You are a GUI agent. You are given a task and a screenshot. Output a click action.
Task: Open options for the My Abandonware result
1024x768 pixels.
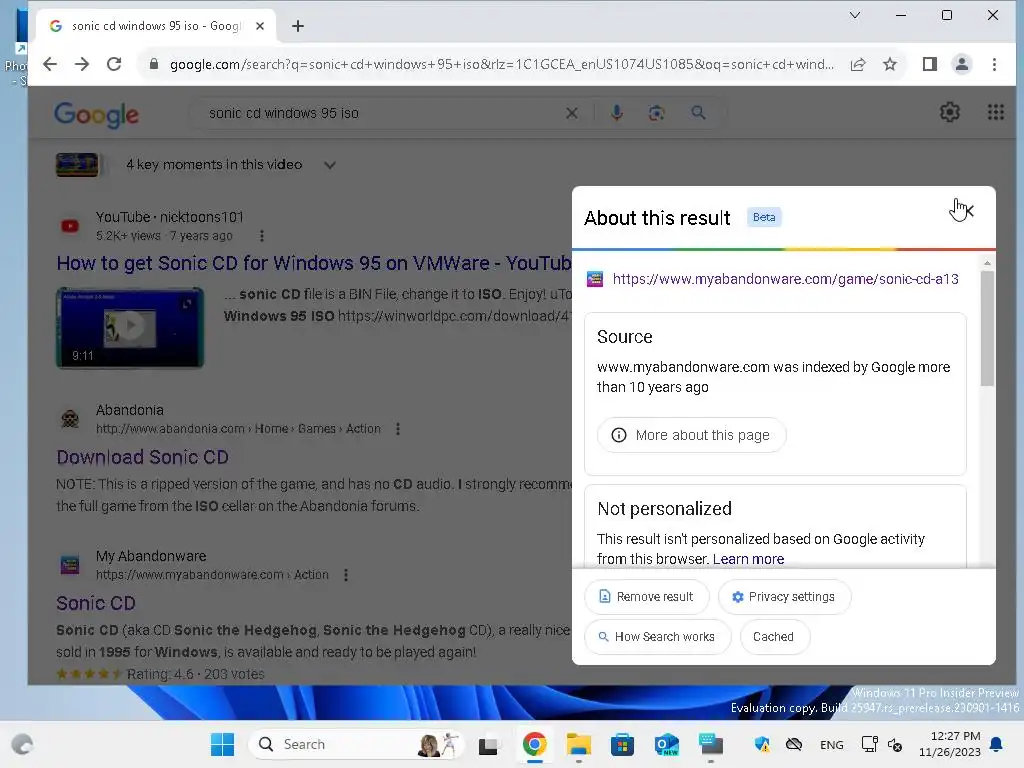(x=346, y=575)
